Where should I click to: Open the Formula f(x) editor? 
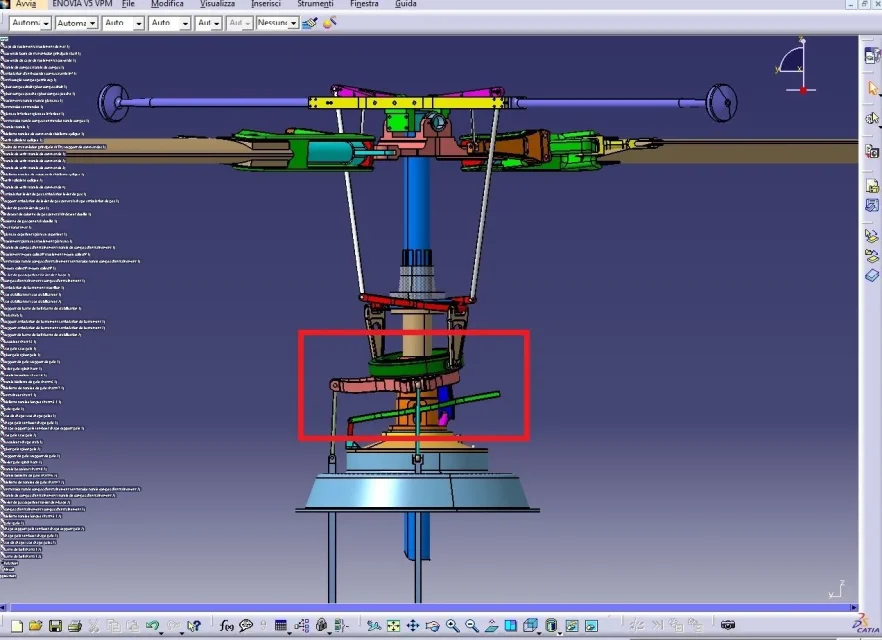click(227, 625)
